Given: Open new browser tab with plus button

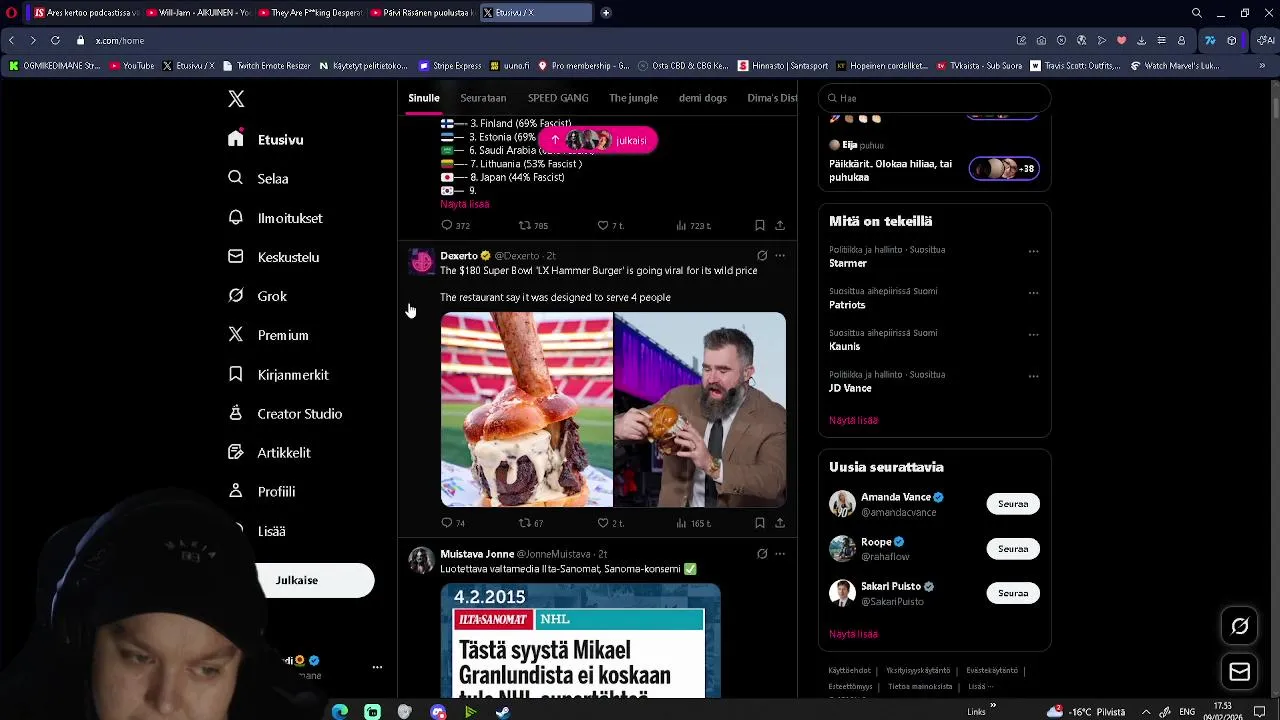Looking at the screenshot, I should pos(605,13).
